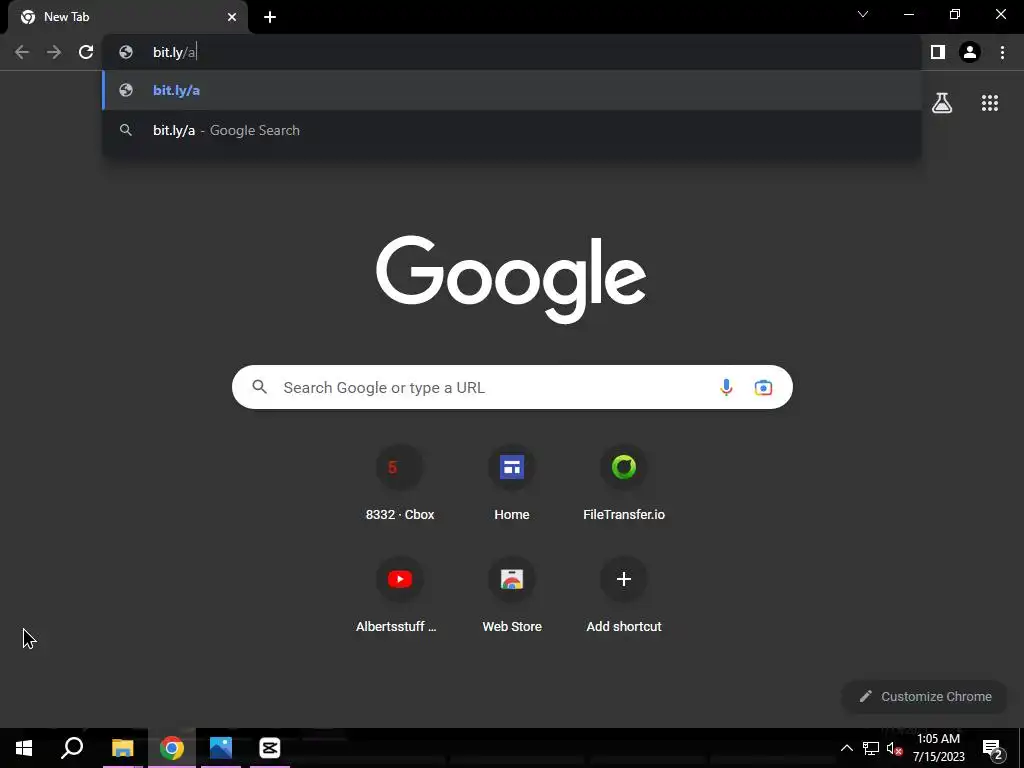
Task: Select the bit.ly/a Google Search suggestion
Action: coord(512,130)
